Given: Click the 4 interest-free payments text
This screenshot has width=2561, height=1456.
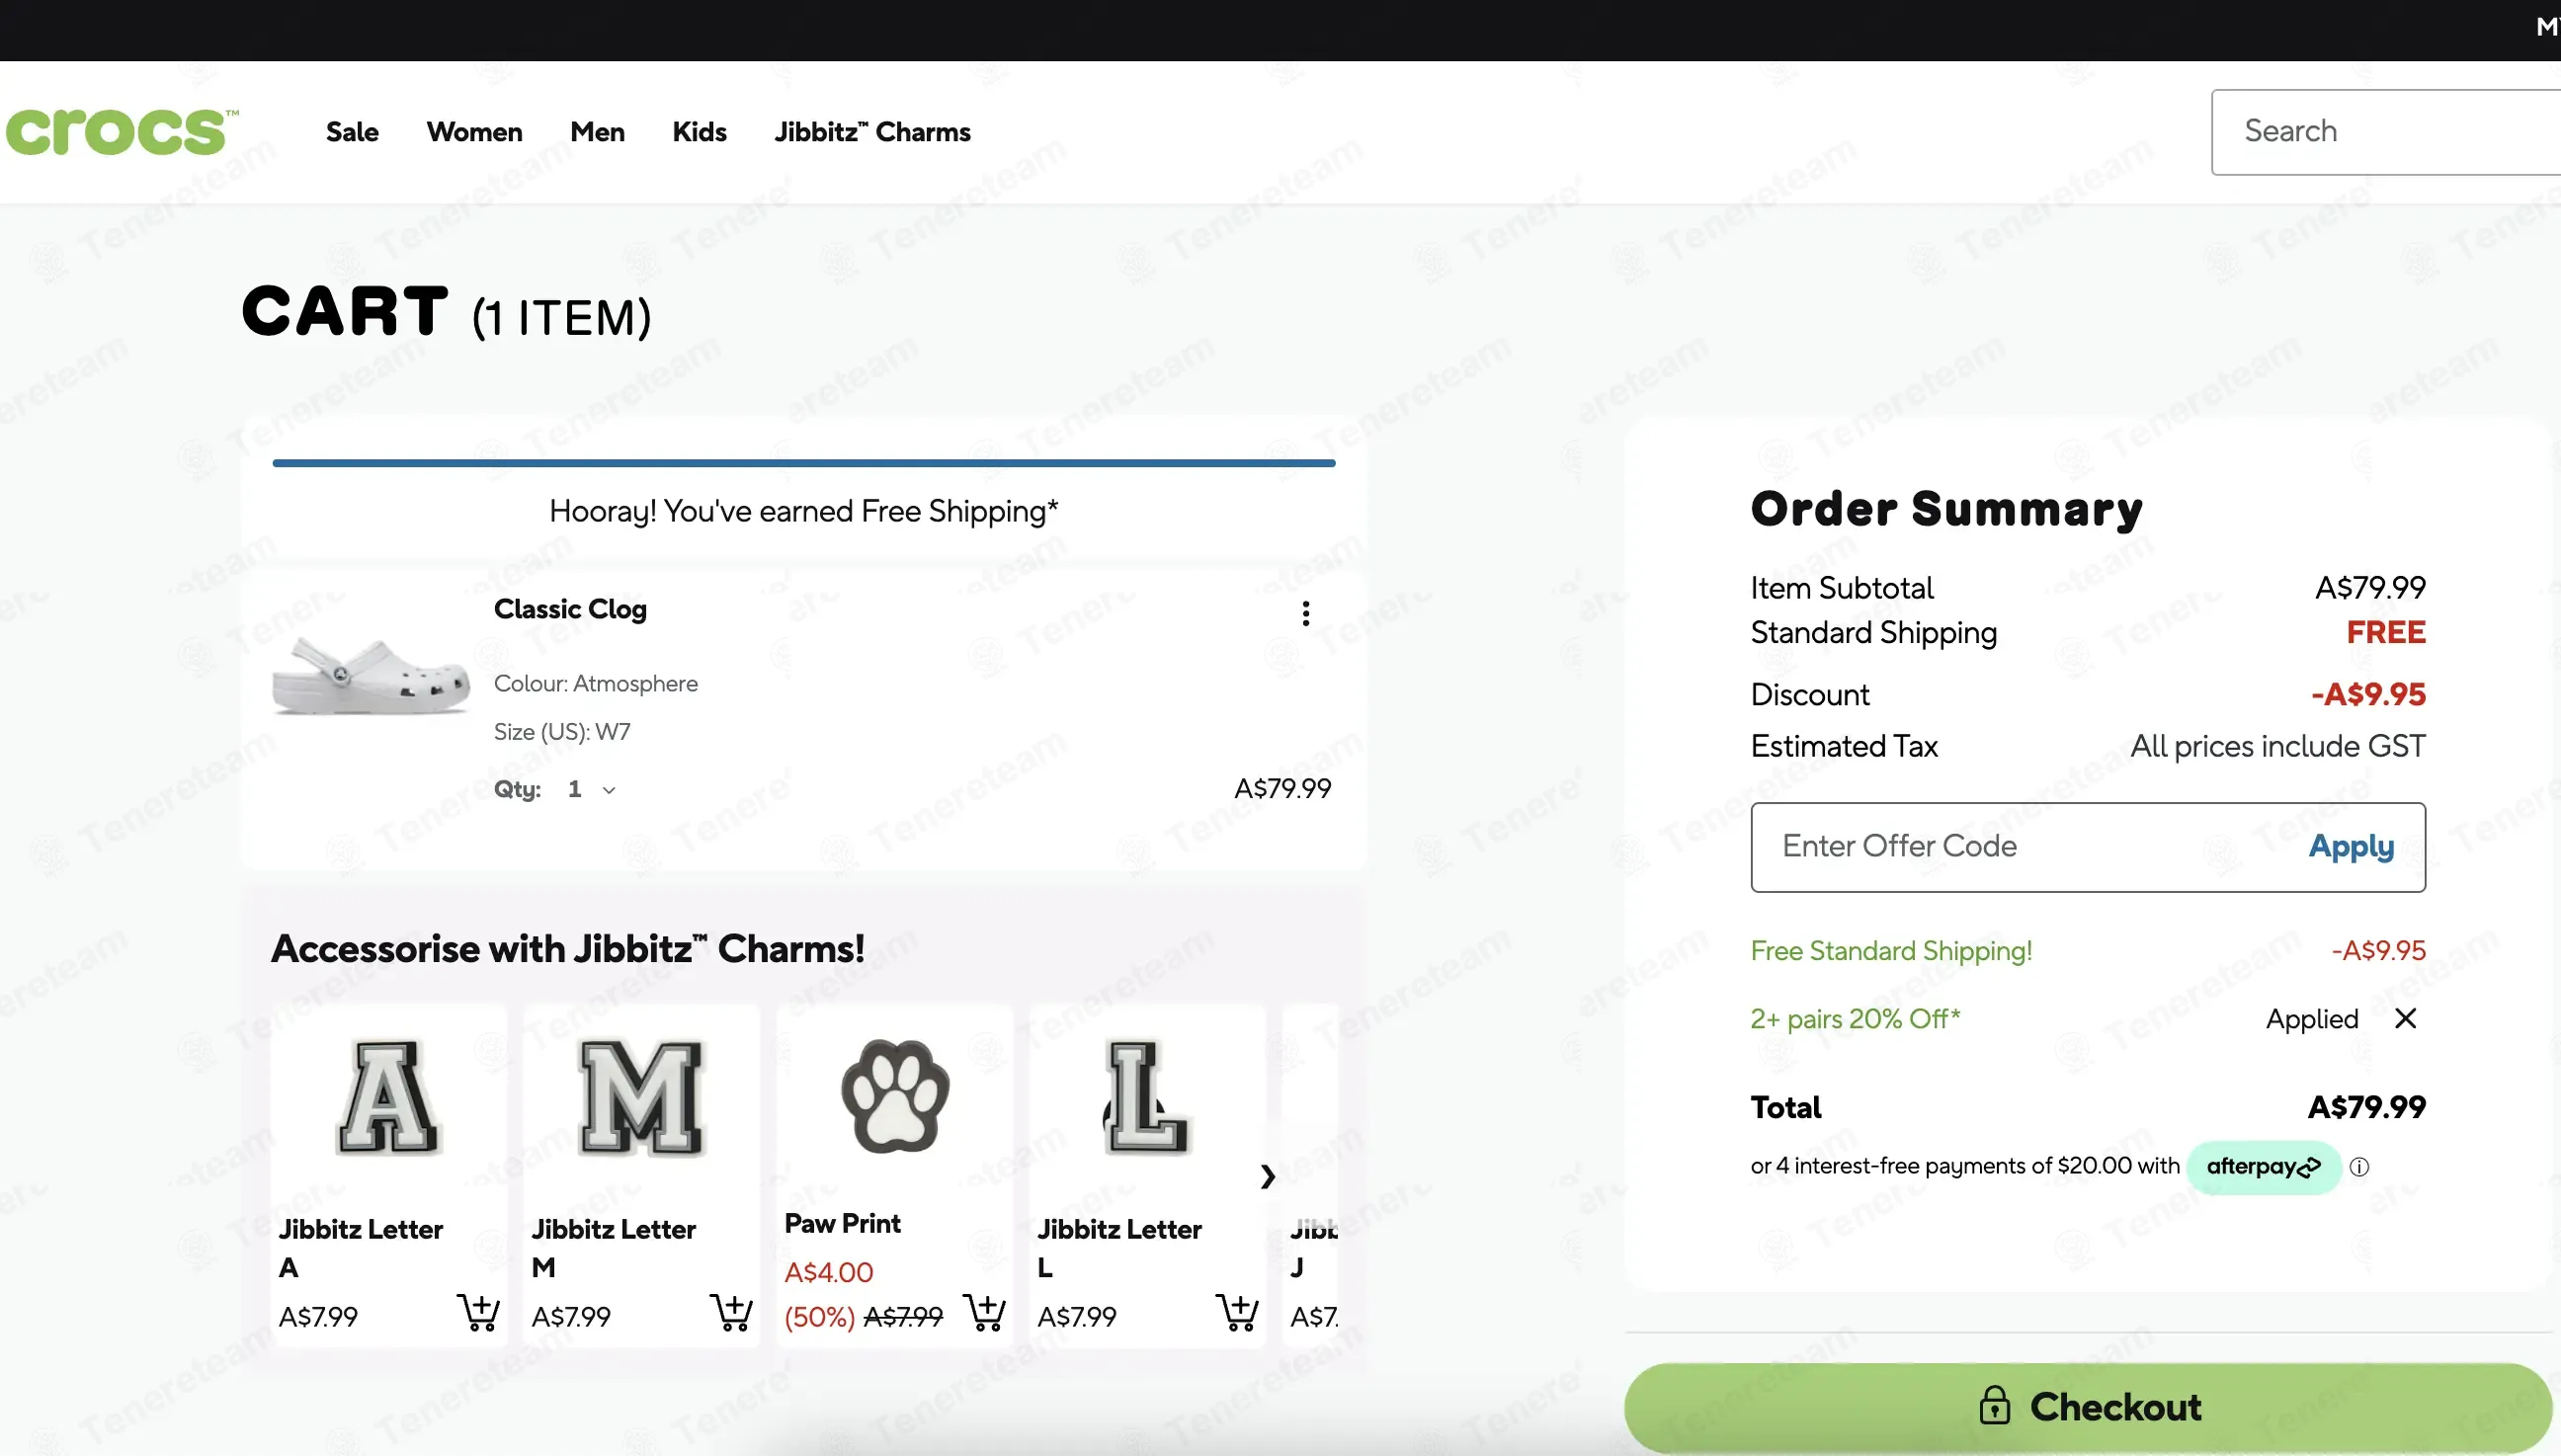Looking at the screenshot, I should (x=1964, y=1166).
